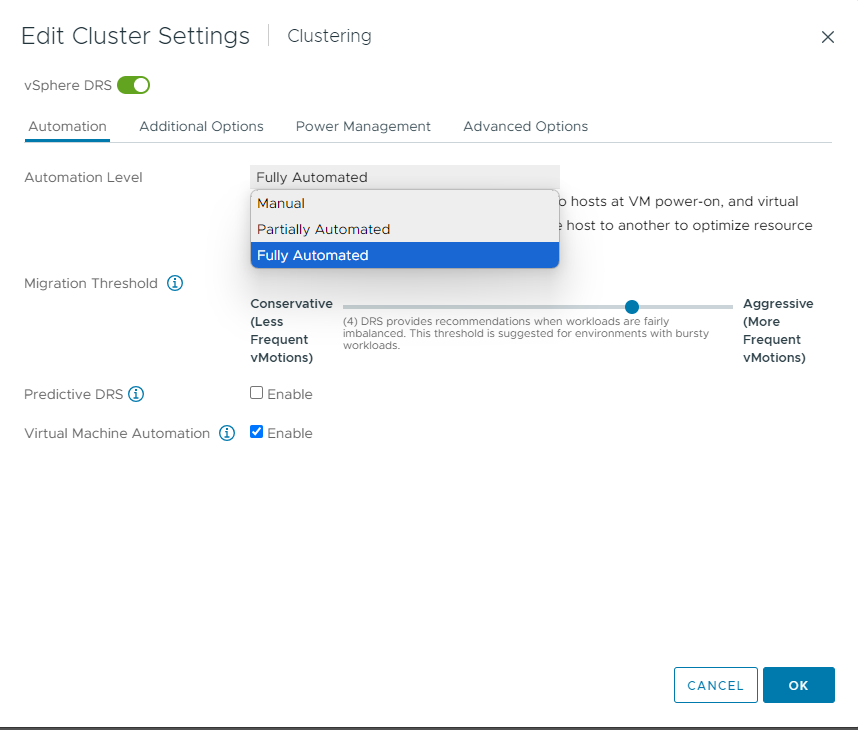Select Fully Automated option in list

coord(405,255)
